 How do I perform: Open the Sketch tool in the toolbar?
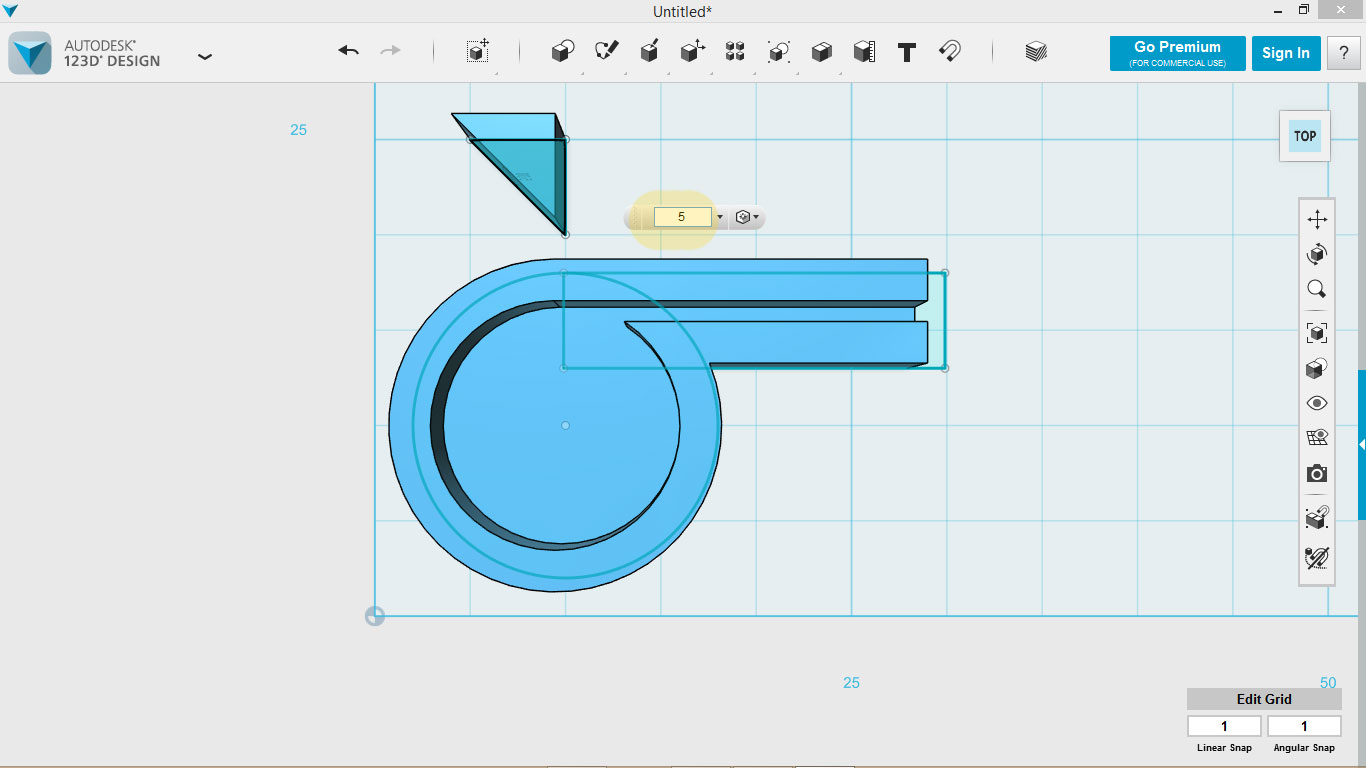coord(604,53)
